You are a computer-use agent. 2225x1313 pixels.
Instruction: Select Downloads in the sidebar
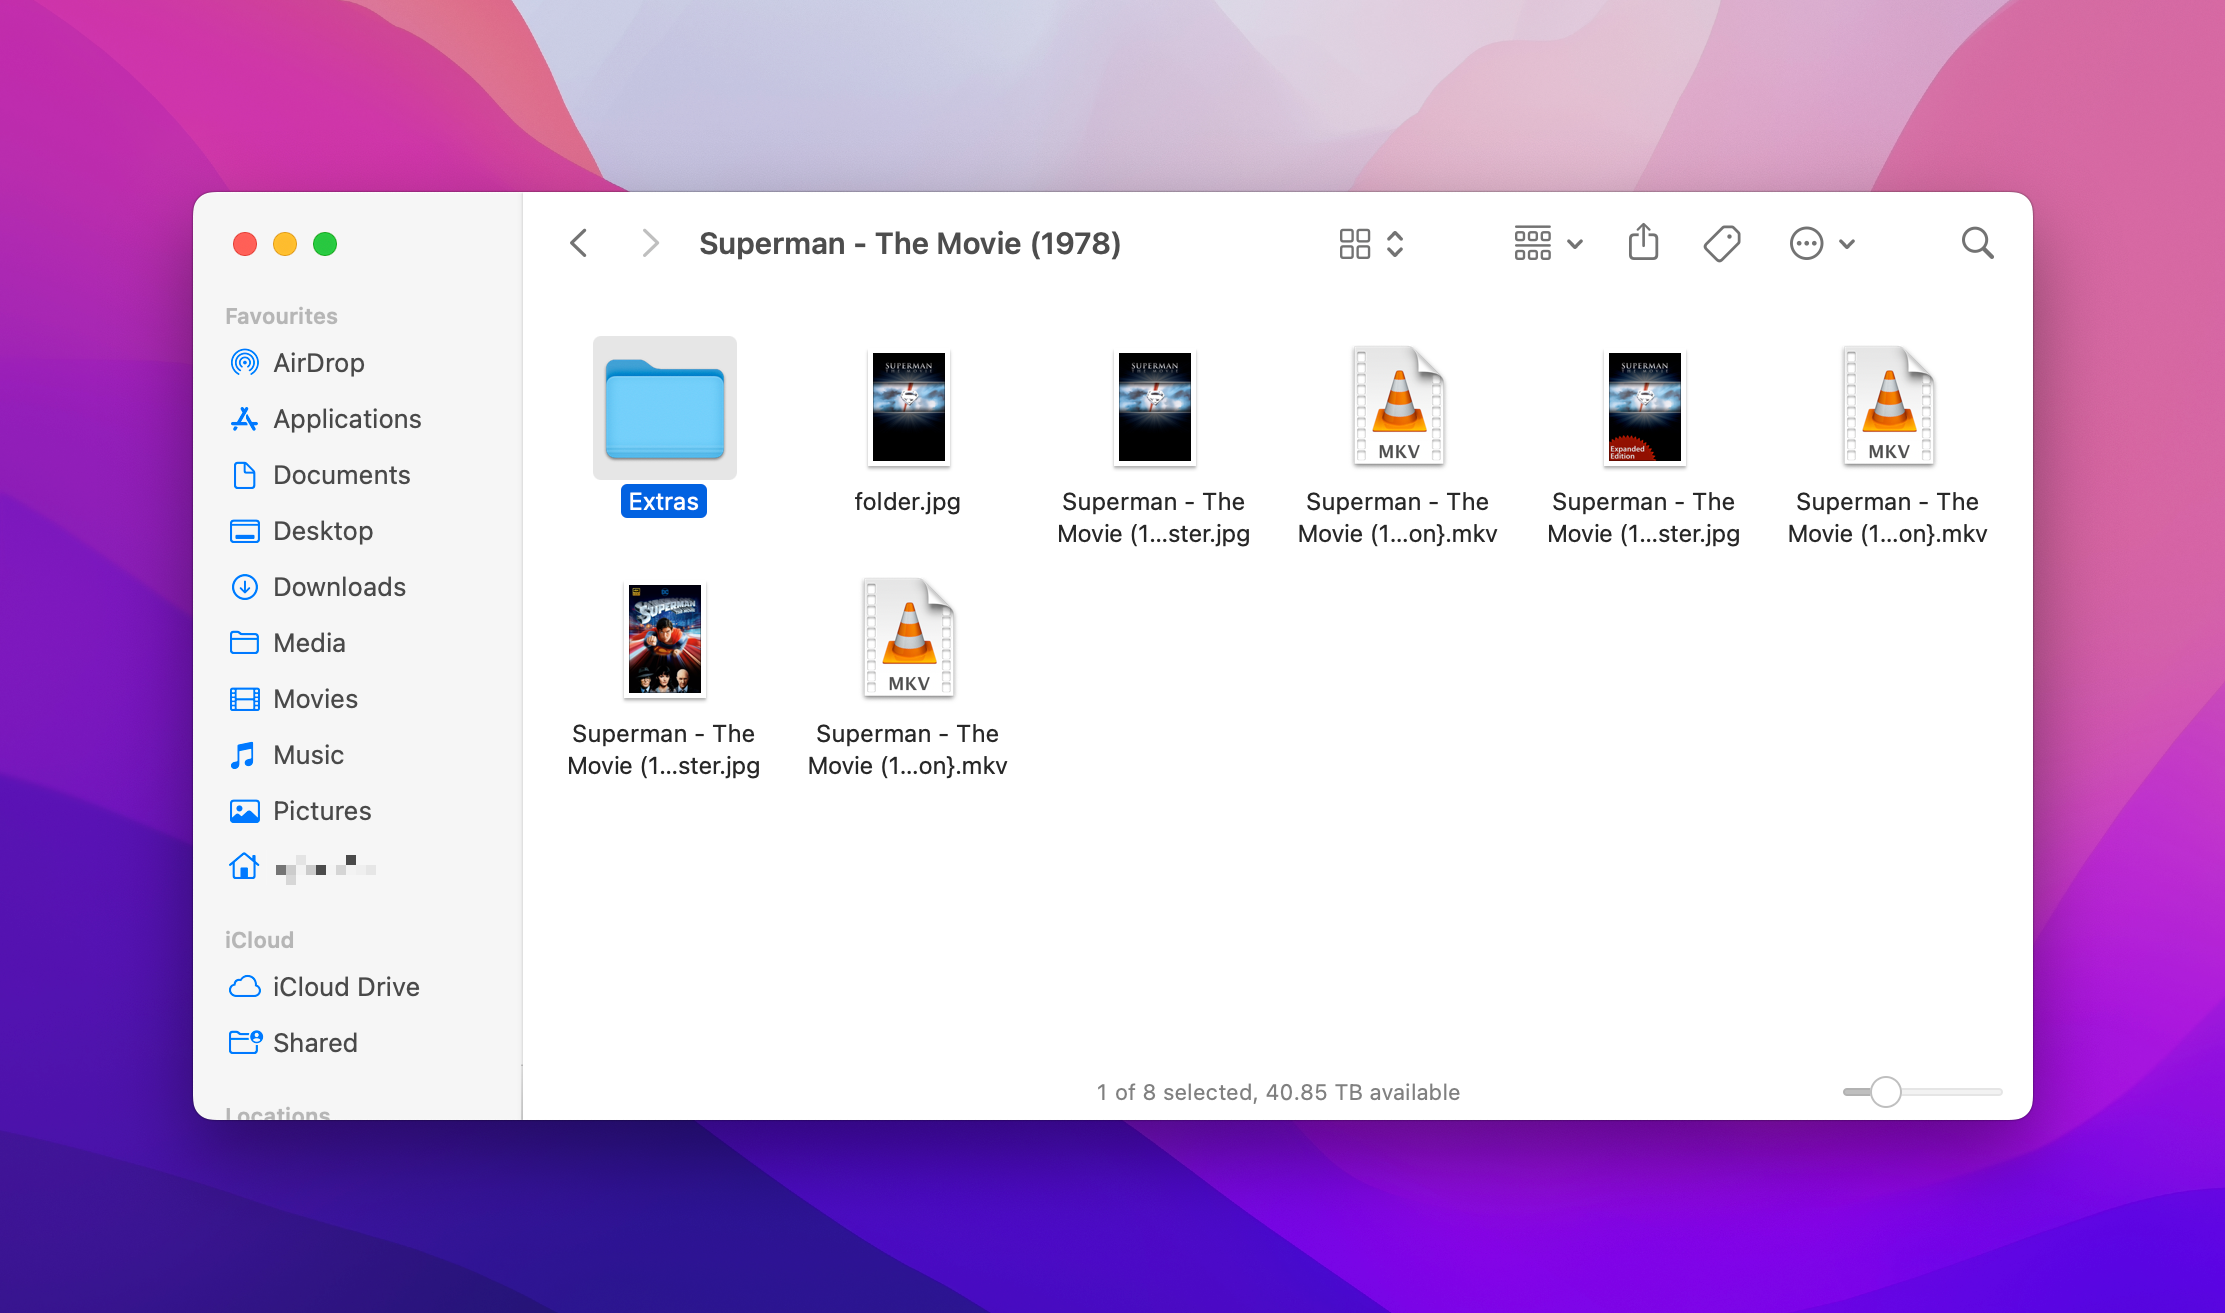click(339, 587)
